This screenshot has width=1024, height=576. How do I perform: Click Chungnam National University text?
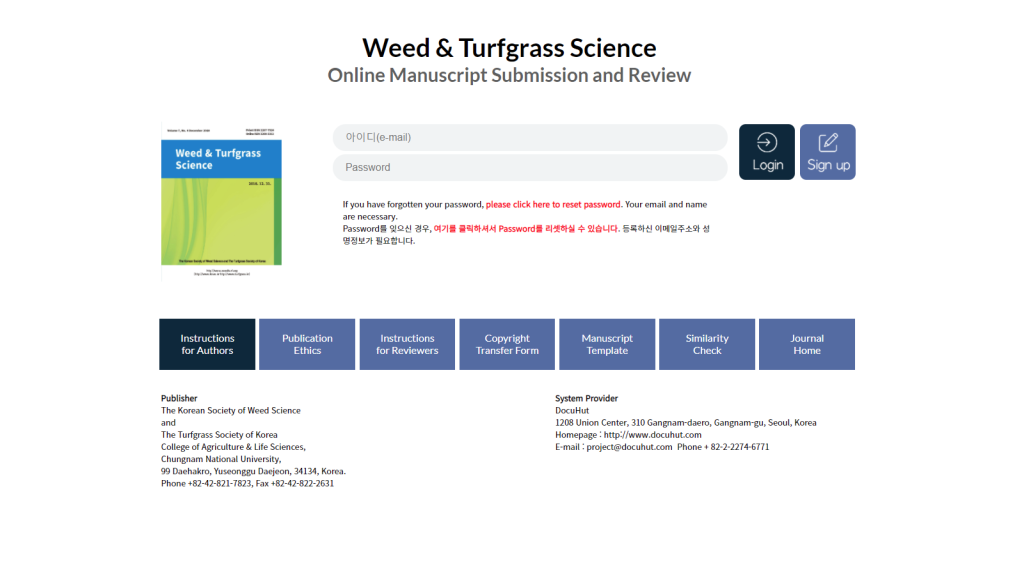tap(221, 459)
